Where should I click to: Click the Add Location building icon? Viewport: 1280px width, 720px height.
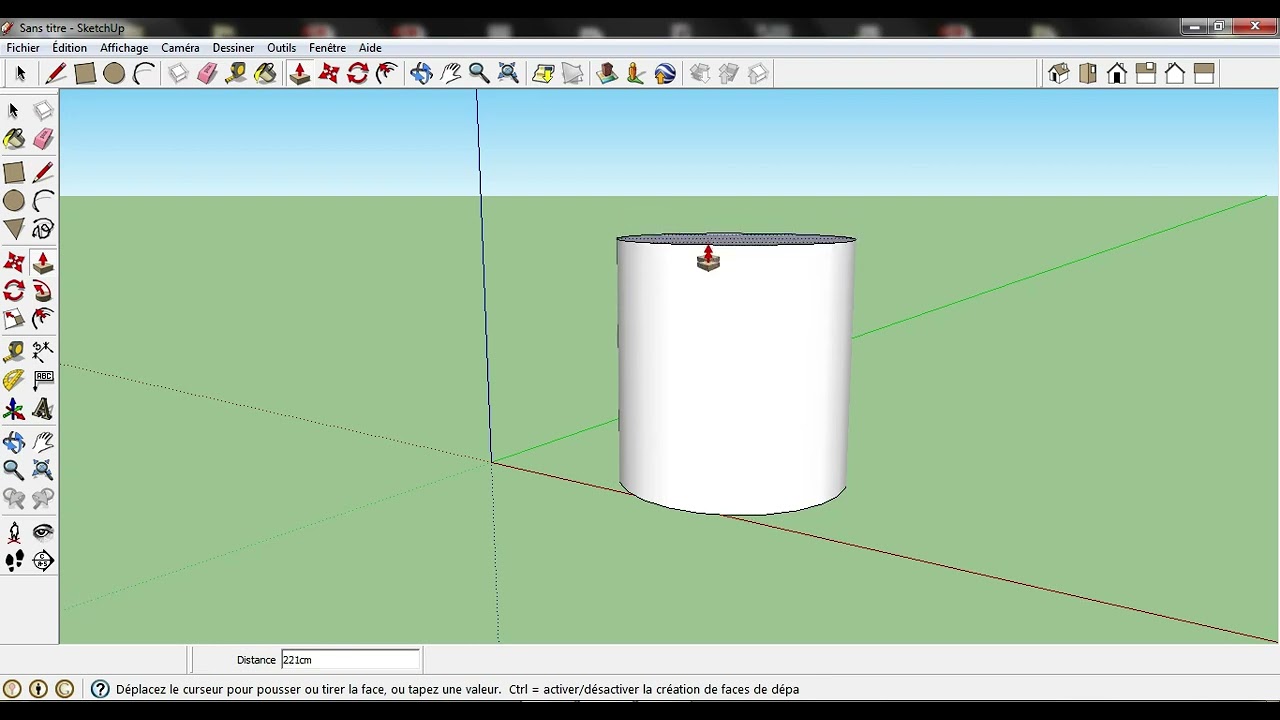pos(607,73)
